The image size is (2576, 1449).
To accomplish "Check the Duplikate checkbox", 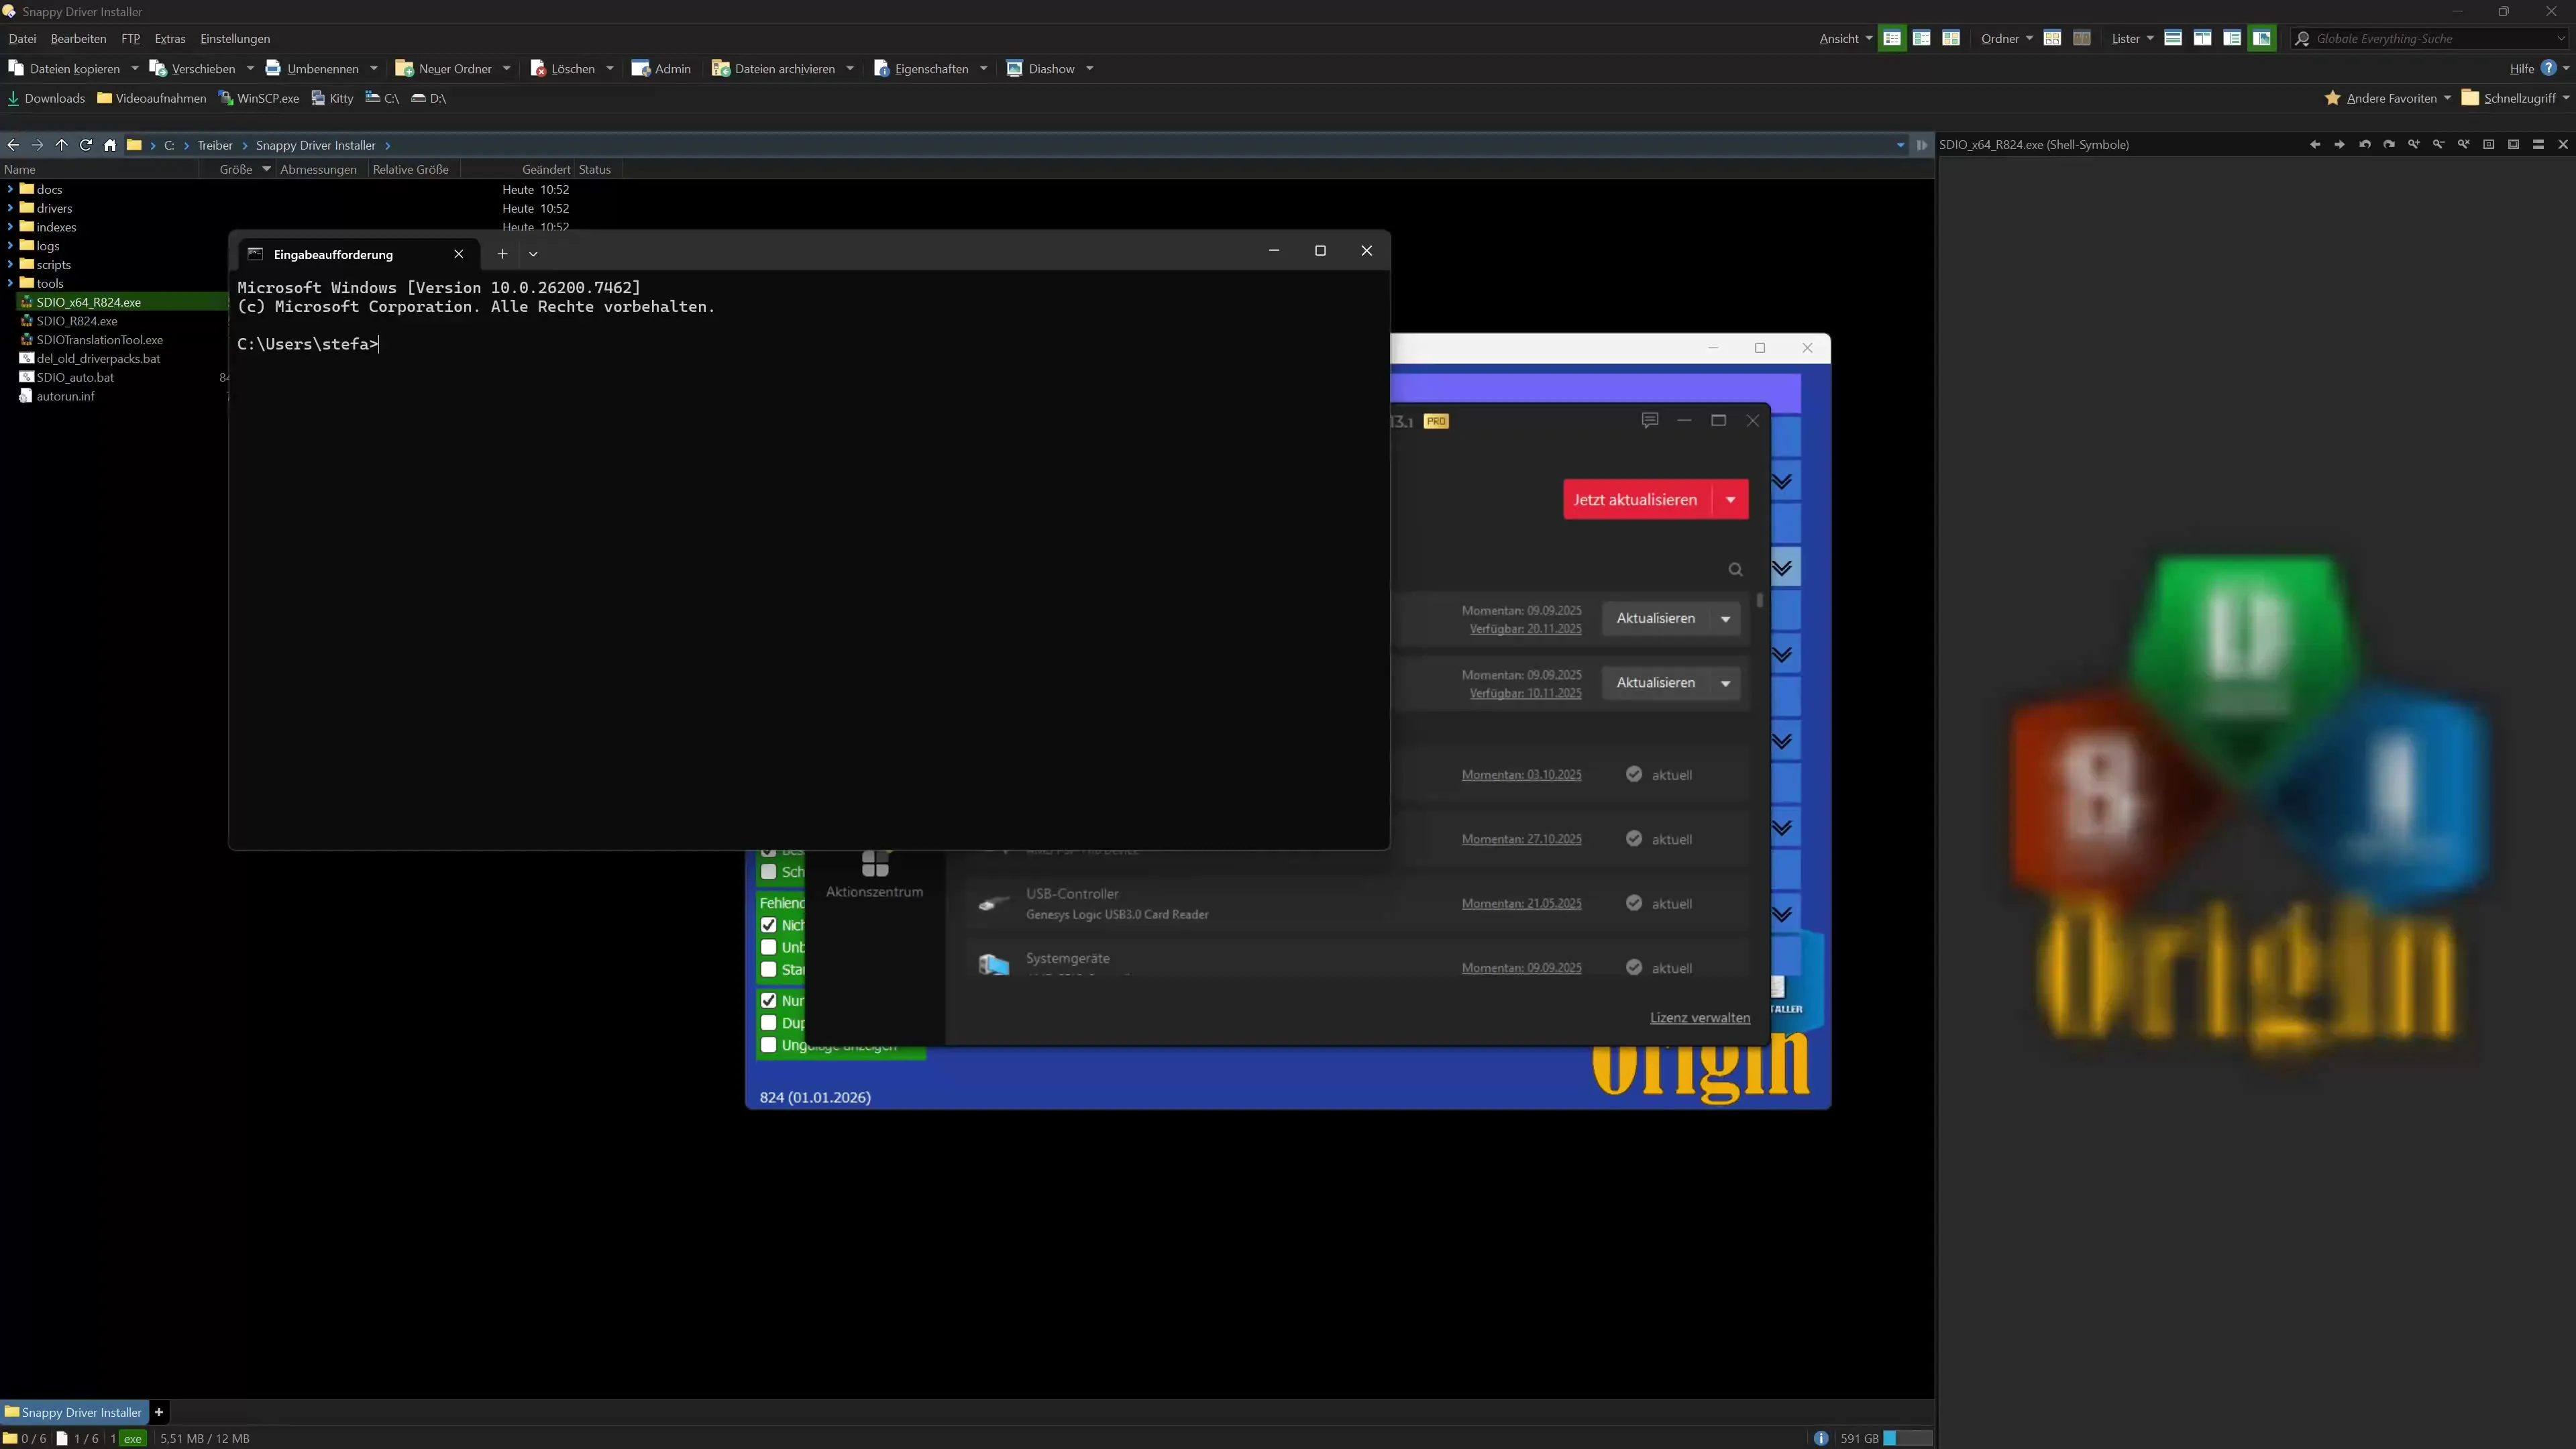I will coord(769,1023).
